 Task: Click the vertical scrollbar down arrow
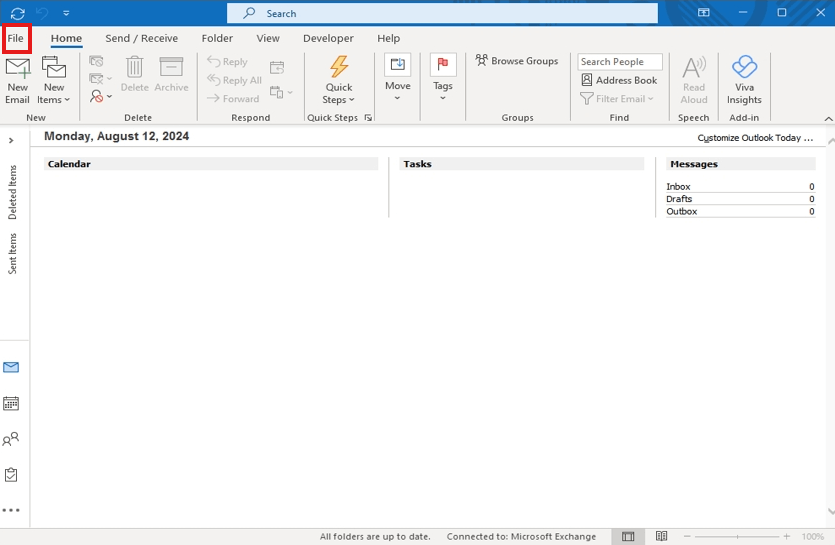tap(830, 511)
